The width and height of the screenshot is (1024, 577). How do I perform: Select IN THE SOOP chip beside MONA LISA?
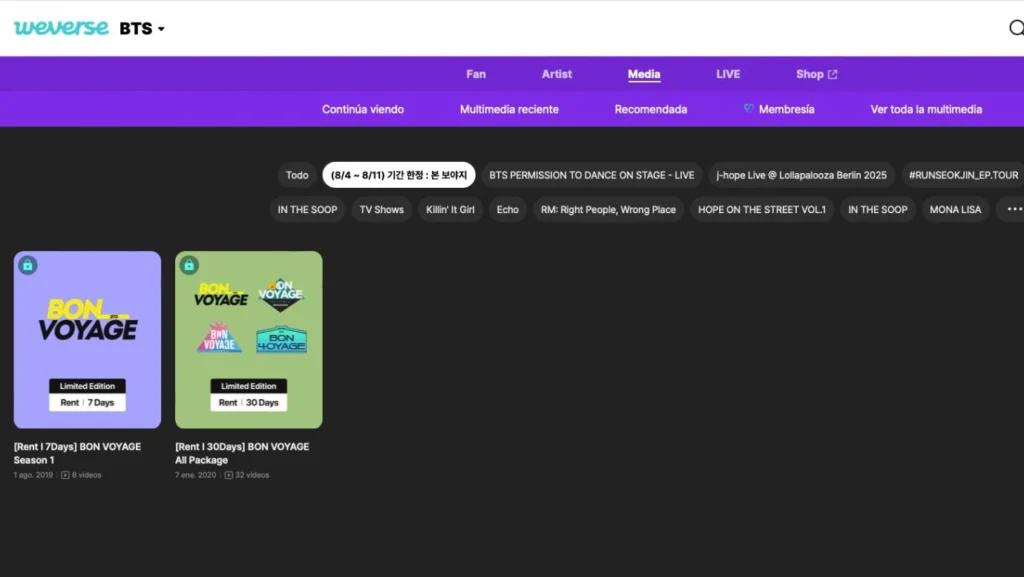[878, 210]
